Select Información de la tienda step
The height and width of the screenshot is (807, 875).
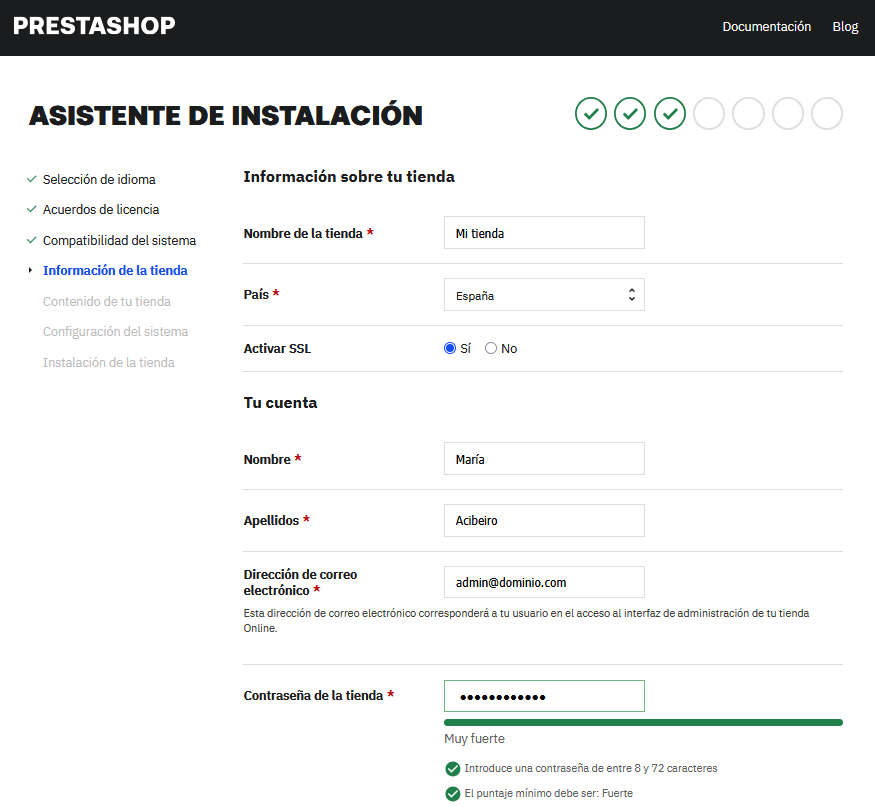[x=115, y=270]
